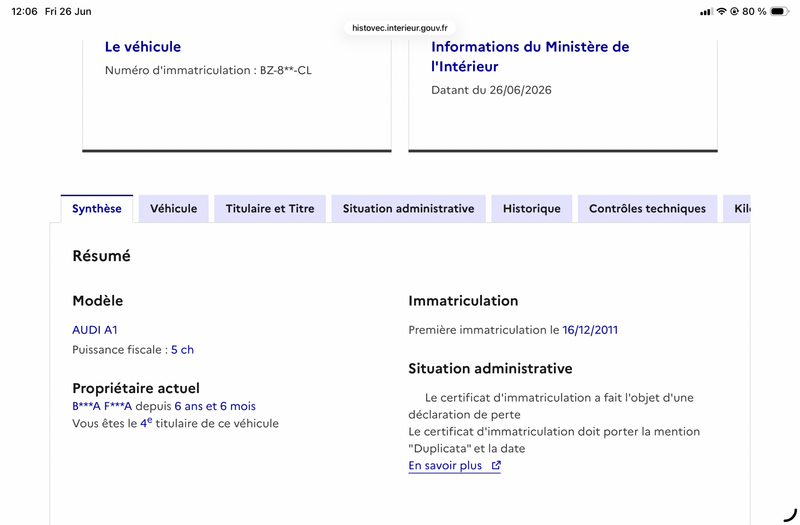Click the external link icon beside En savoir plus
The width and height of the screenshot is (800, 525).
click(x=496, y=465)
